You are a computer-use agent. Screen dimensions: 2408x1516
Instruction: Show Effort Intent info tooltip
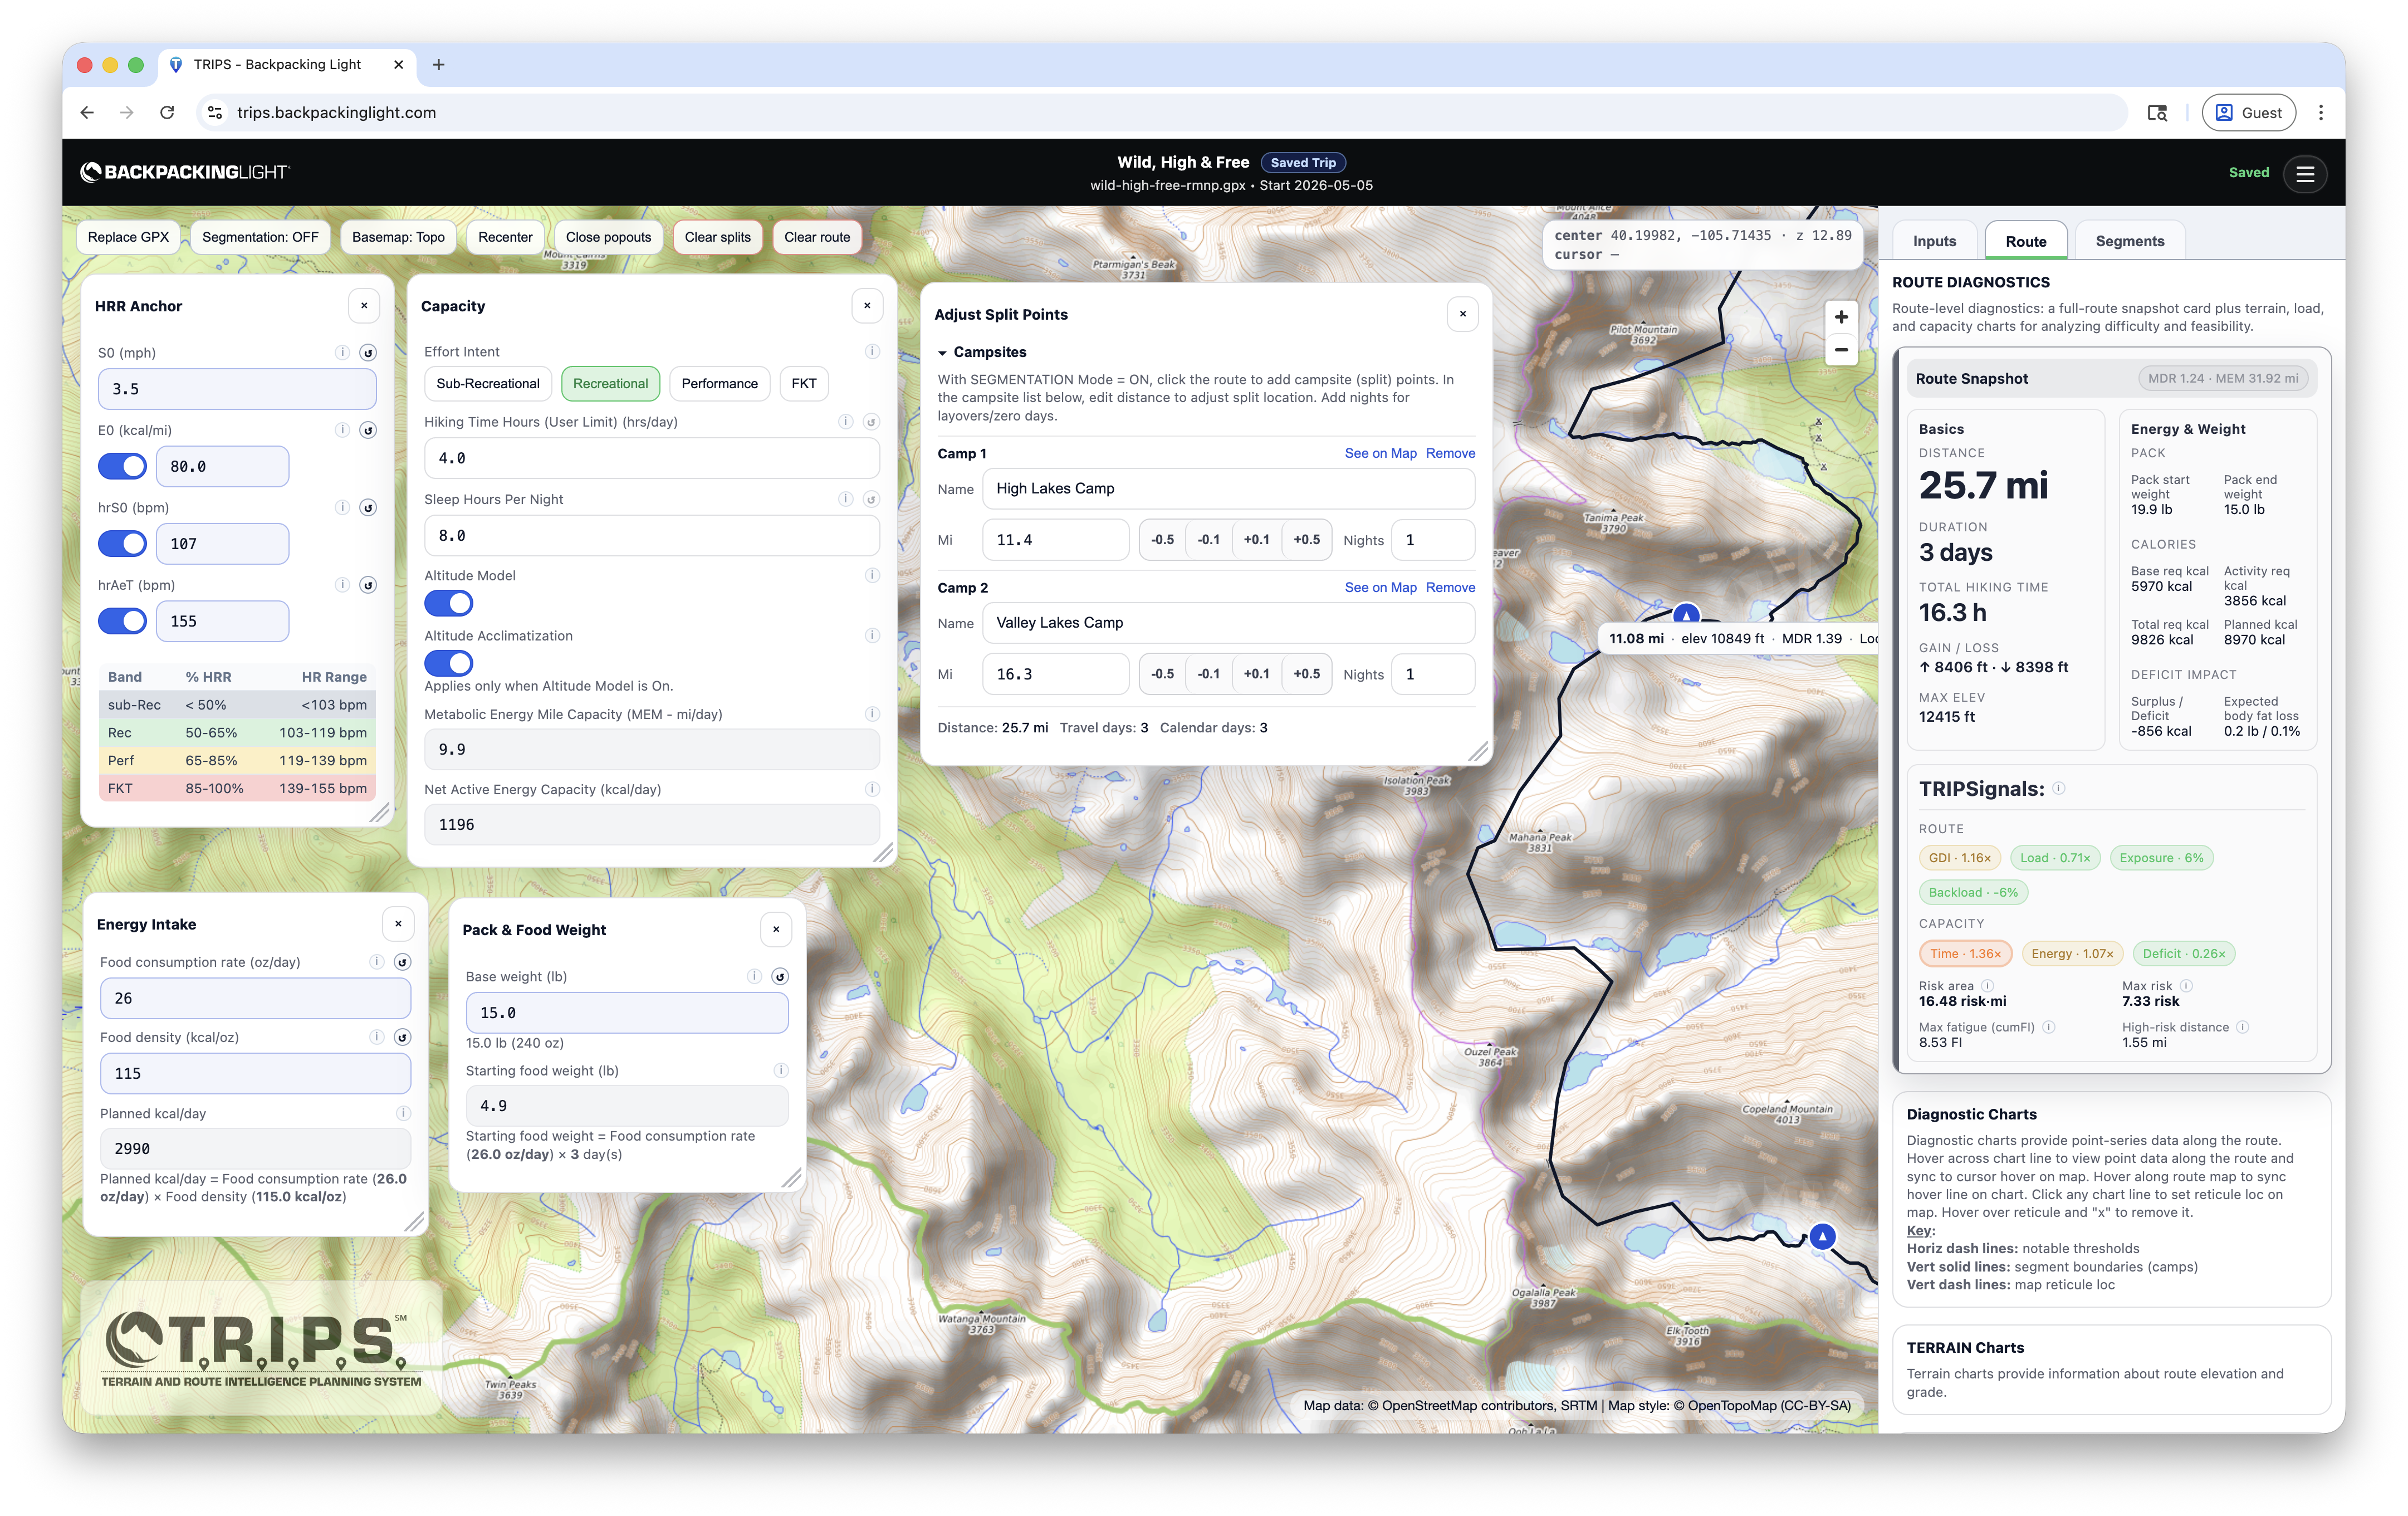[872, 352]
